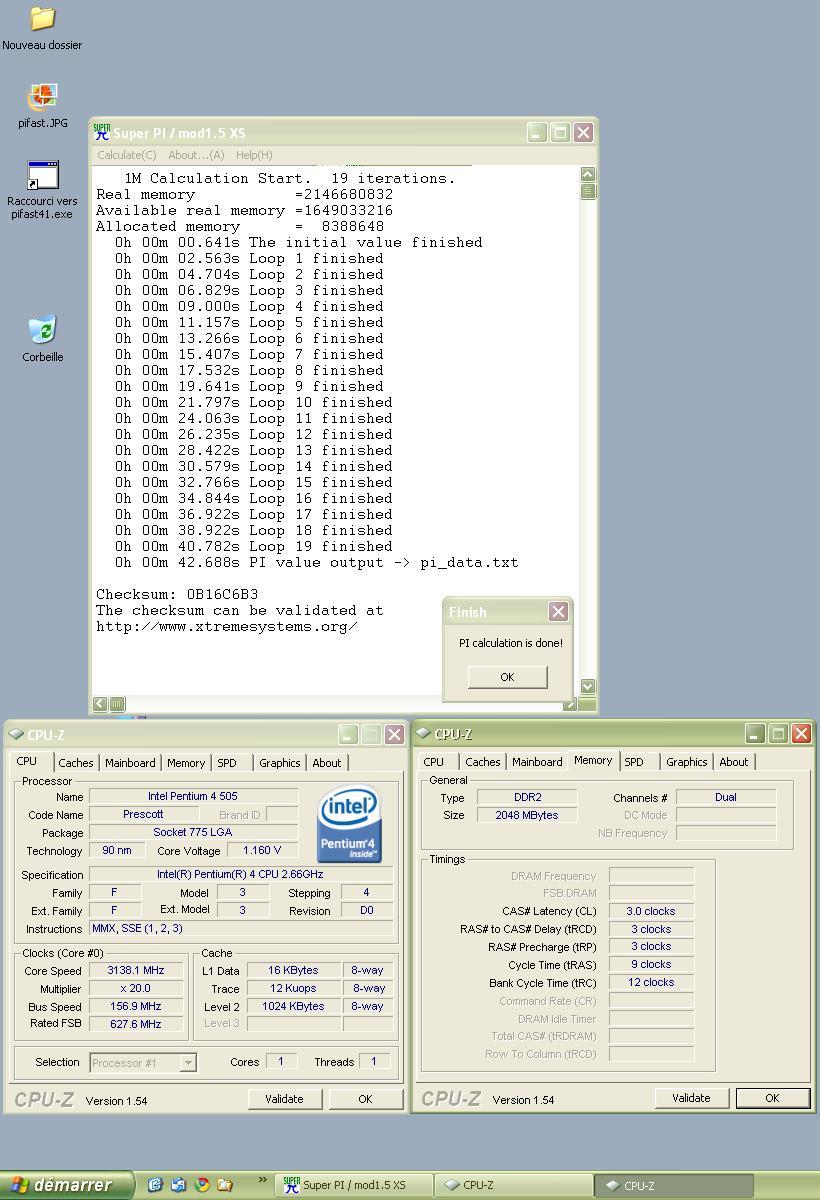The height and width of the screenshot is (1200, 820).
Task: Select Graphics tab in right CPU-Z
Action: click(687, 762)
